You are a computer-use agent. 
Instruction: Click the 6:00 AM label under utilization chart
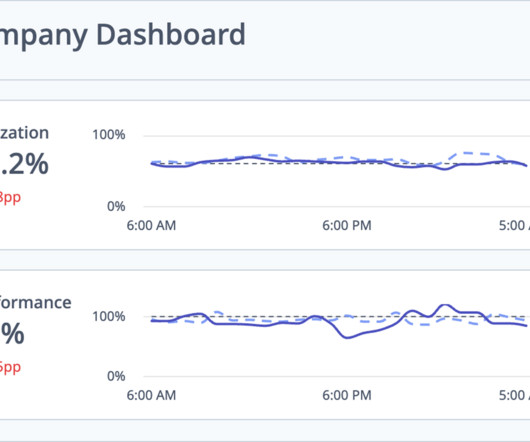click(151, 225)
